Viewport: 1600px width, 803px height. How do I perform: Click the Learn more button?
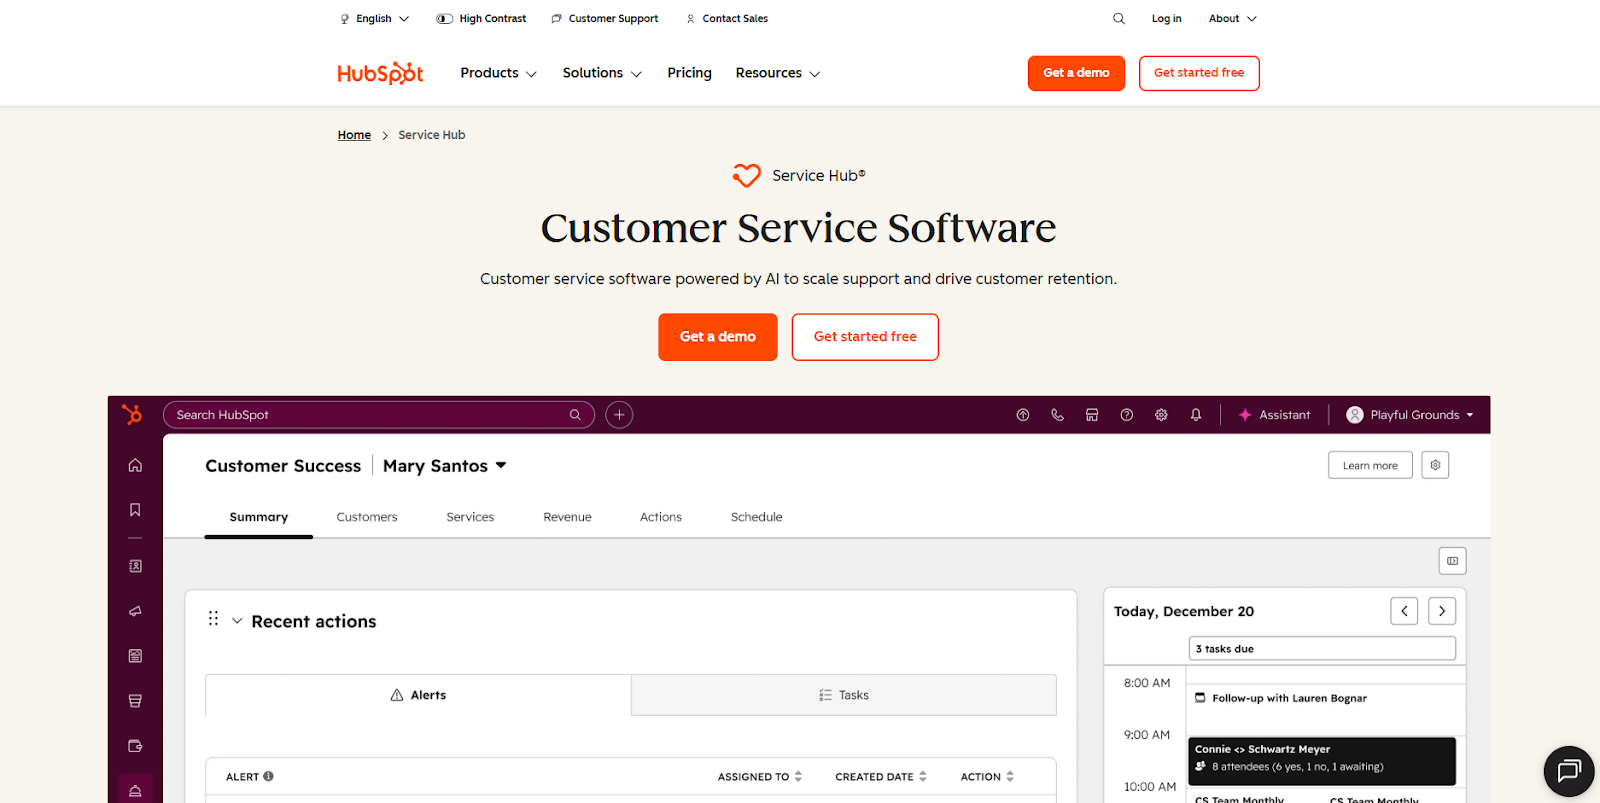[x=1370, y=465]
